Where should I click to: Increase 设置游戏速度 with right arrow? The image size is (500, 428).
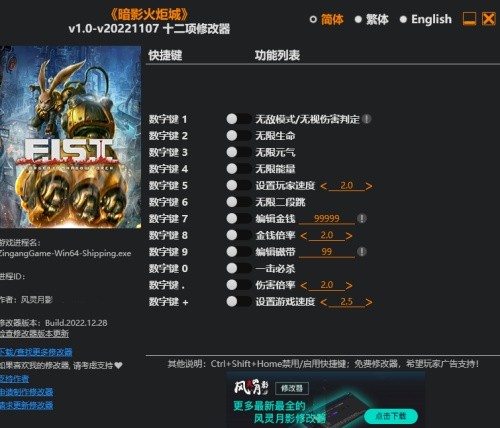(368, 302)
